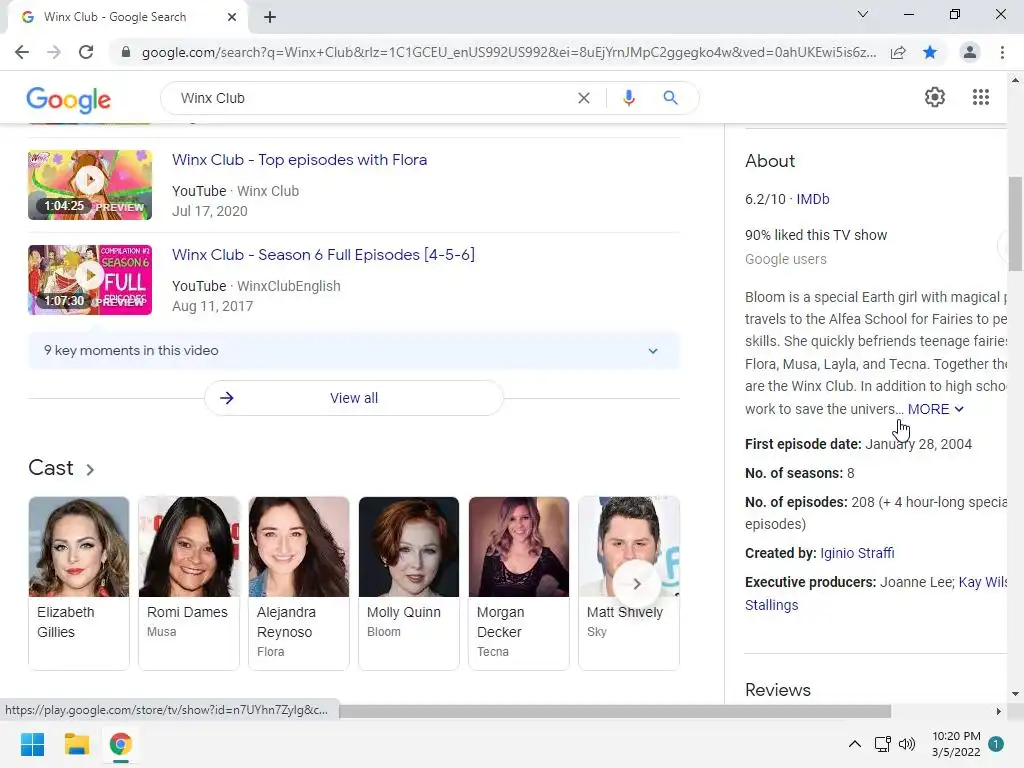Open the Cast section arrow
The width and height of the screenshot is (1024, 768).
tap(90, 470)
